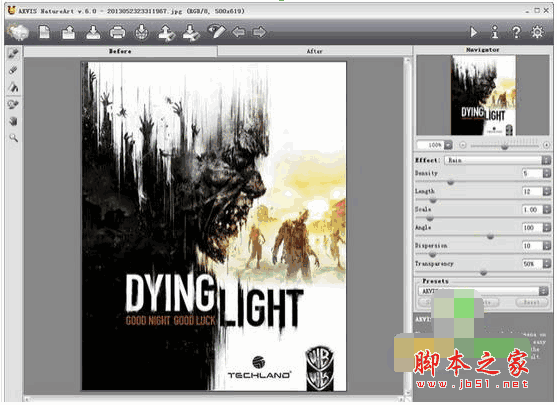
Task: Open the 100% zoom level dropdown
Action: pos(448,145)
